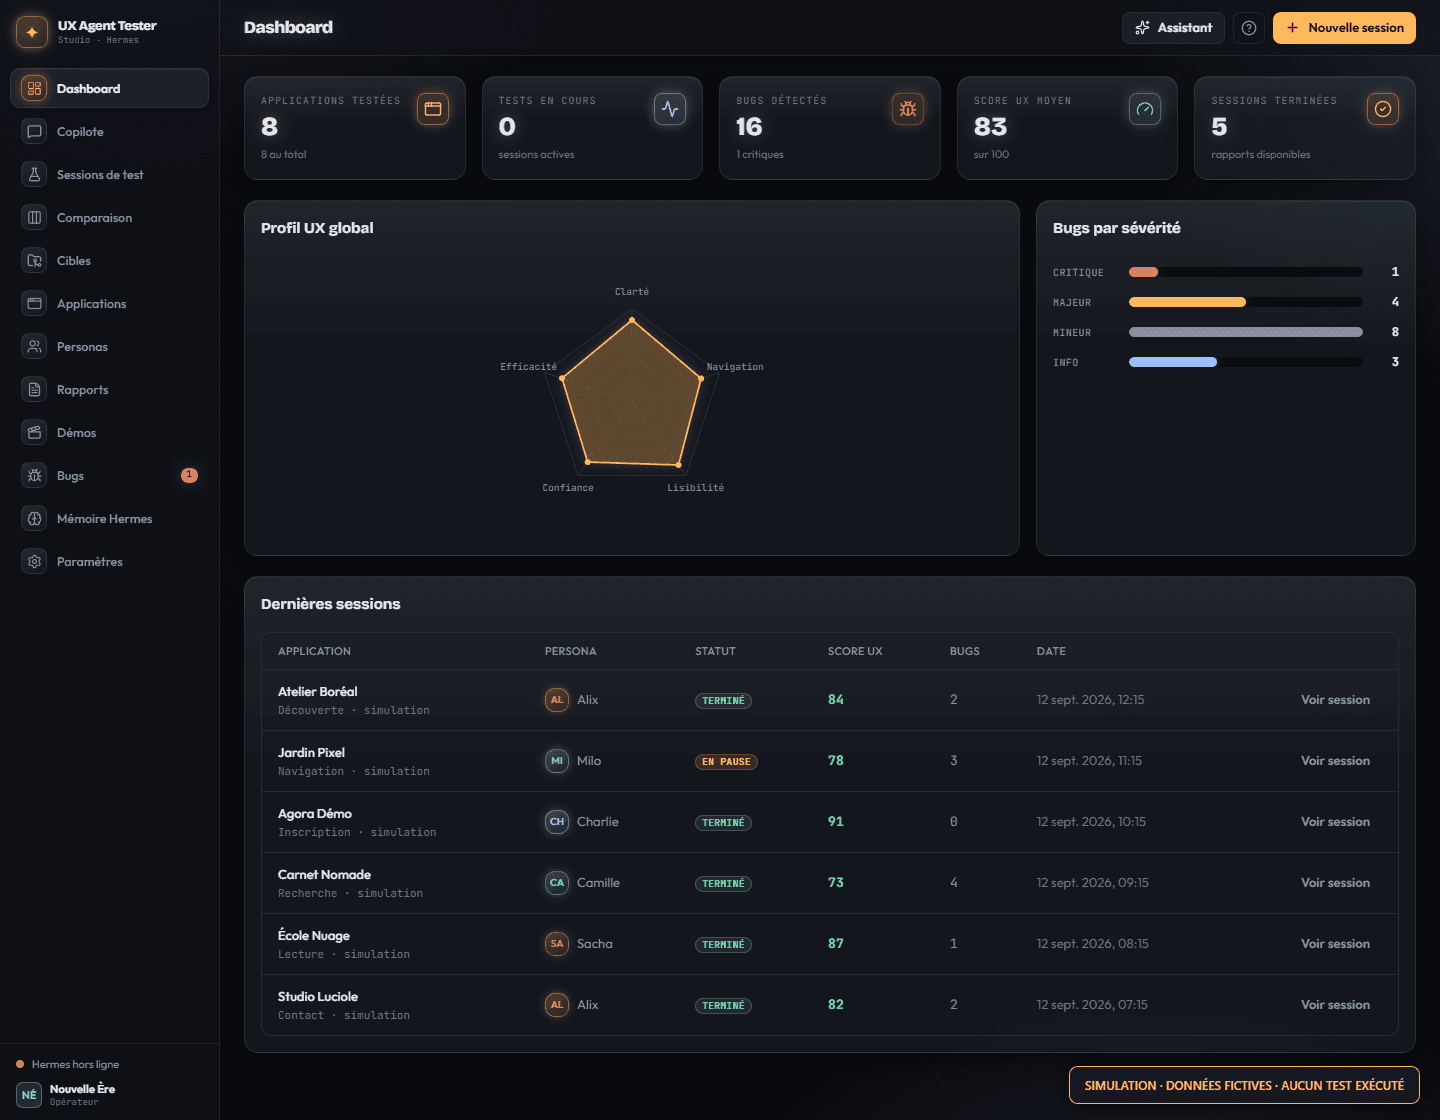The image size is (1440, 1120).
Task: Click the Clarté radar chart label
Action: pyautogui.click(x=632, y=292)
